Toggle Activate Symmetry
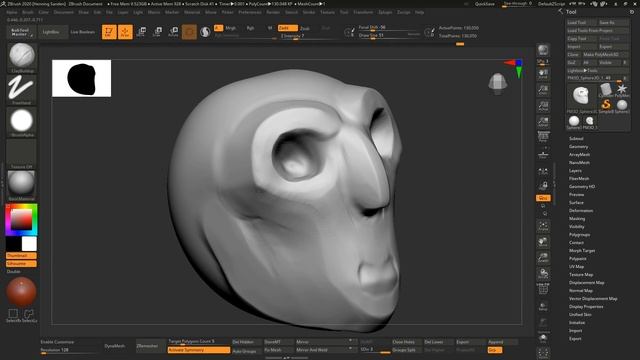 [199, 350]
